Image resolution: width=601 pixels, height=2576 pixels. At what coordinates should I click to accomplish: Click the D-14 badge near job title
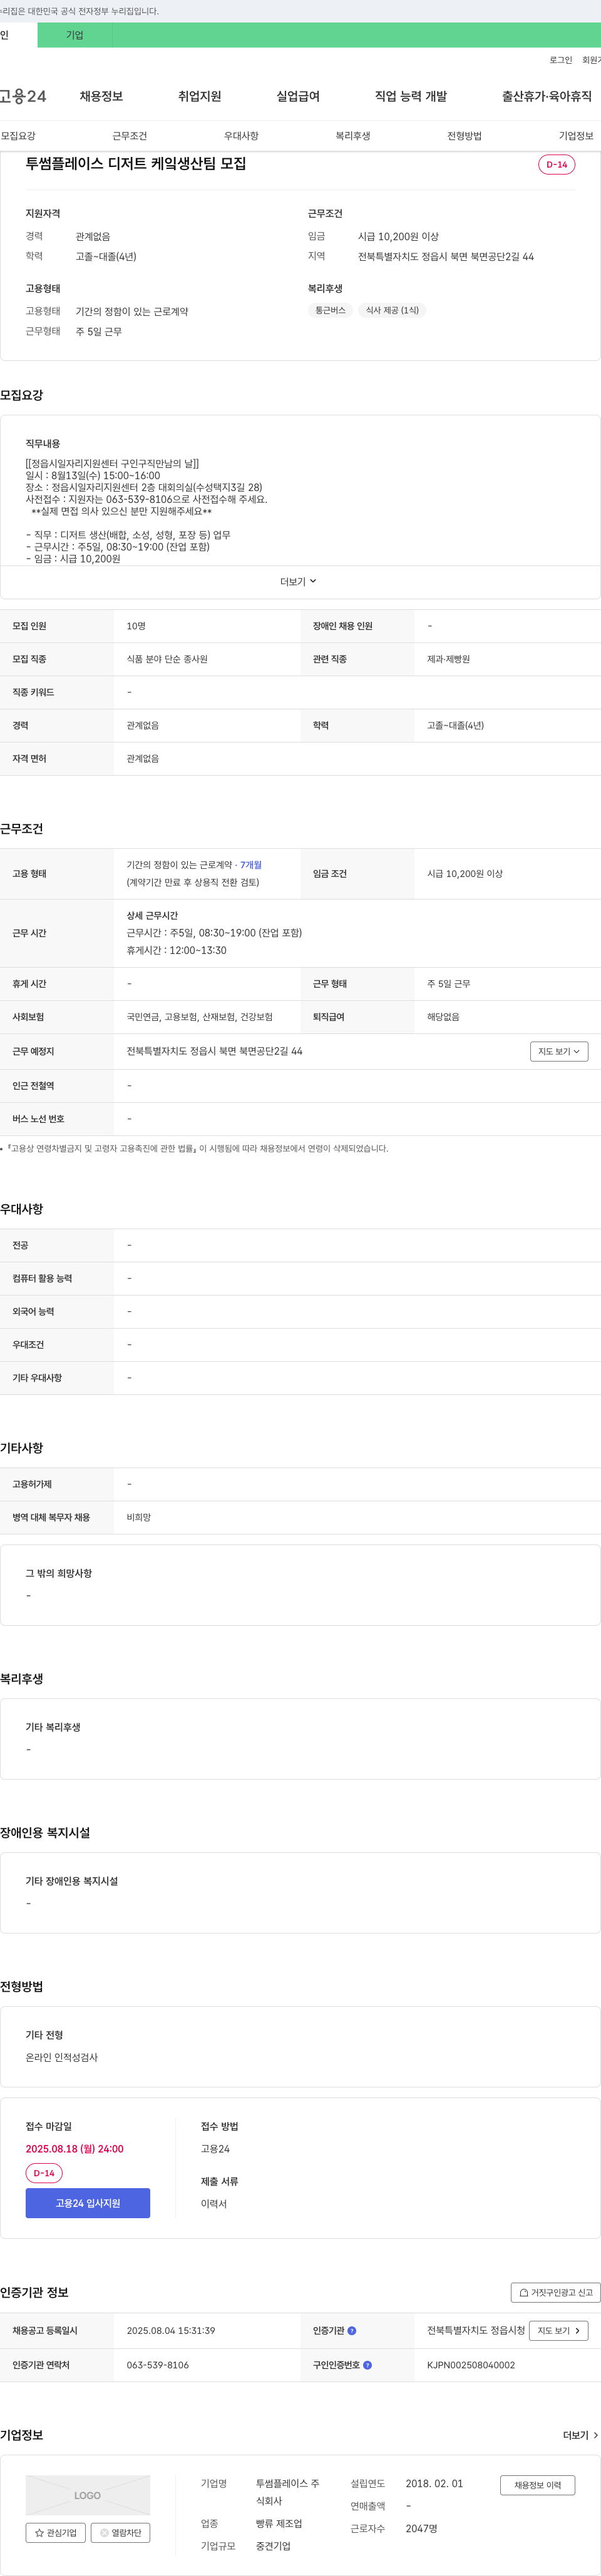556,164
